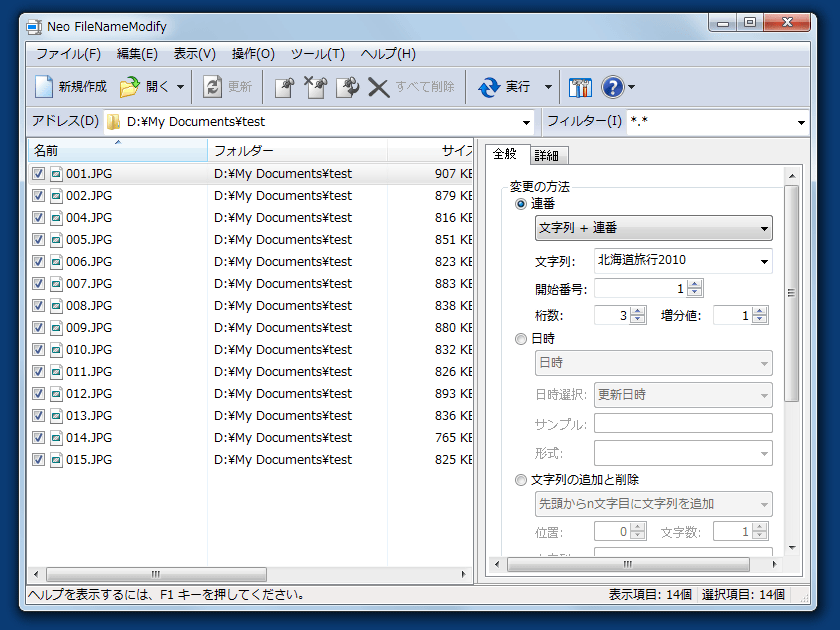Open the 文字列 + 連番 method dropdown
The width and height of the screenshot is (840, 630).
point(654,228)
